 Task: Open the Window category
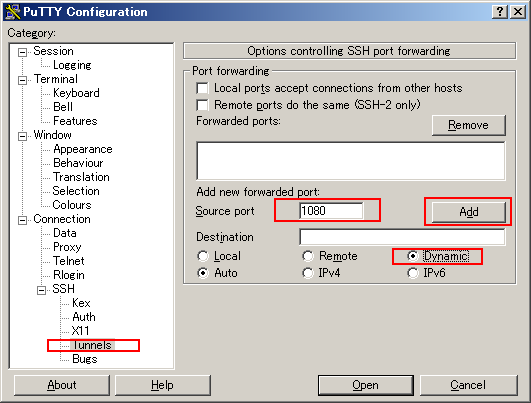(x=52, y=135)
